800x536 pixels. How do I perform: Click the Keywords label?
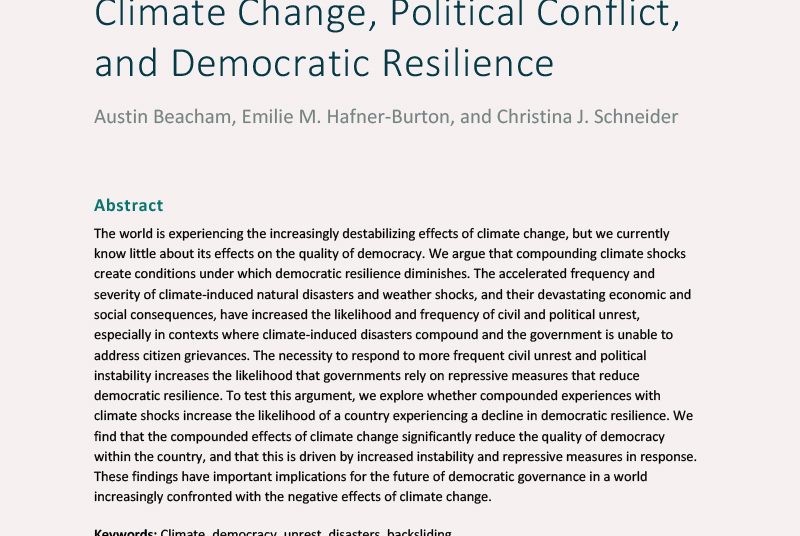(125, 532)
